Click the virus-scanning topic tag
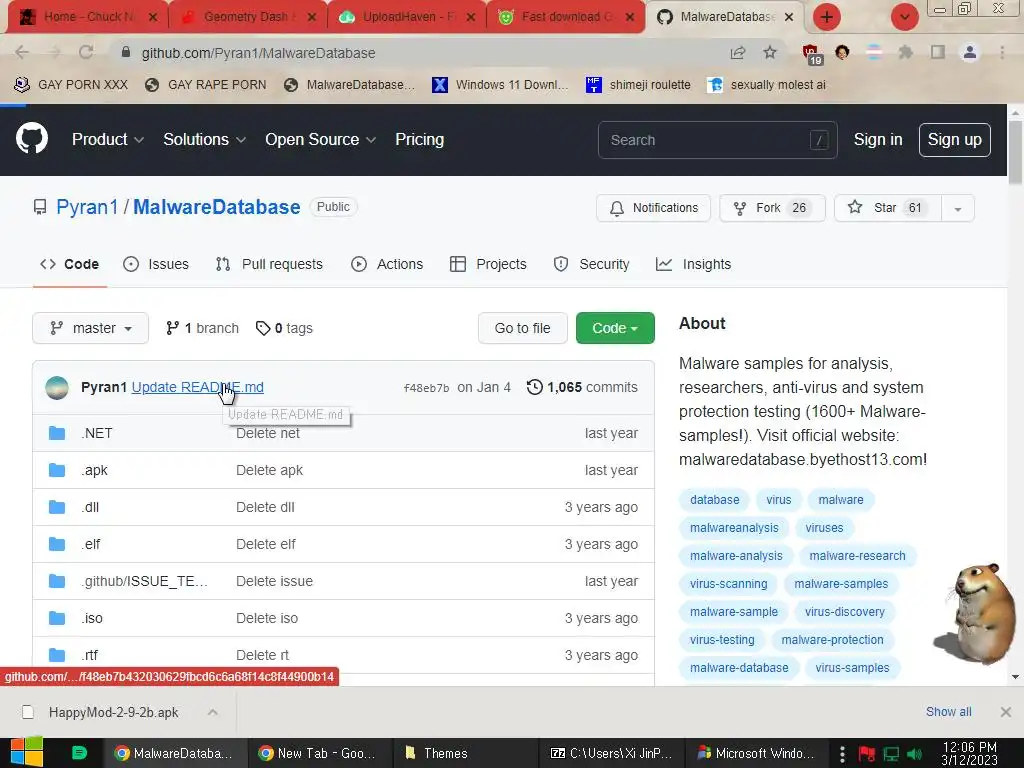Image resolution: width=1024 pixels, height=768 pixels. pyautogui.click(x=728, y=584)
